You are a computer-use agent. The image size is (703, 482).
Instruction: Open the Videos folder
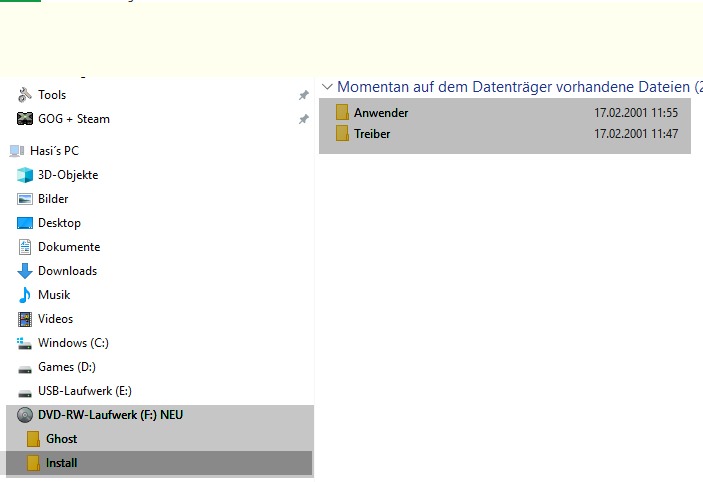coord(56,319)
